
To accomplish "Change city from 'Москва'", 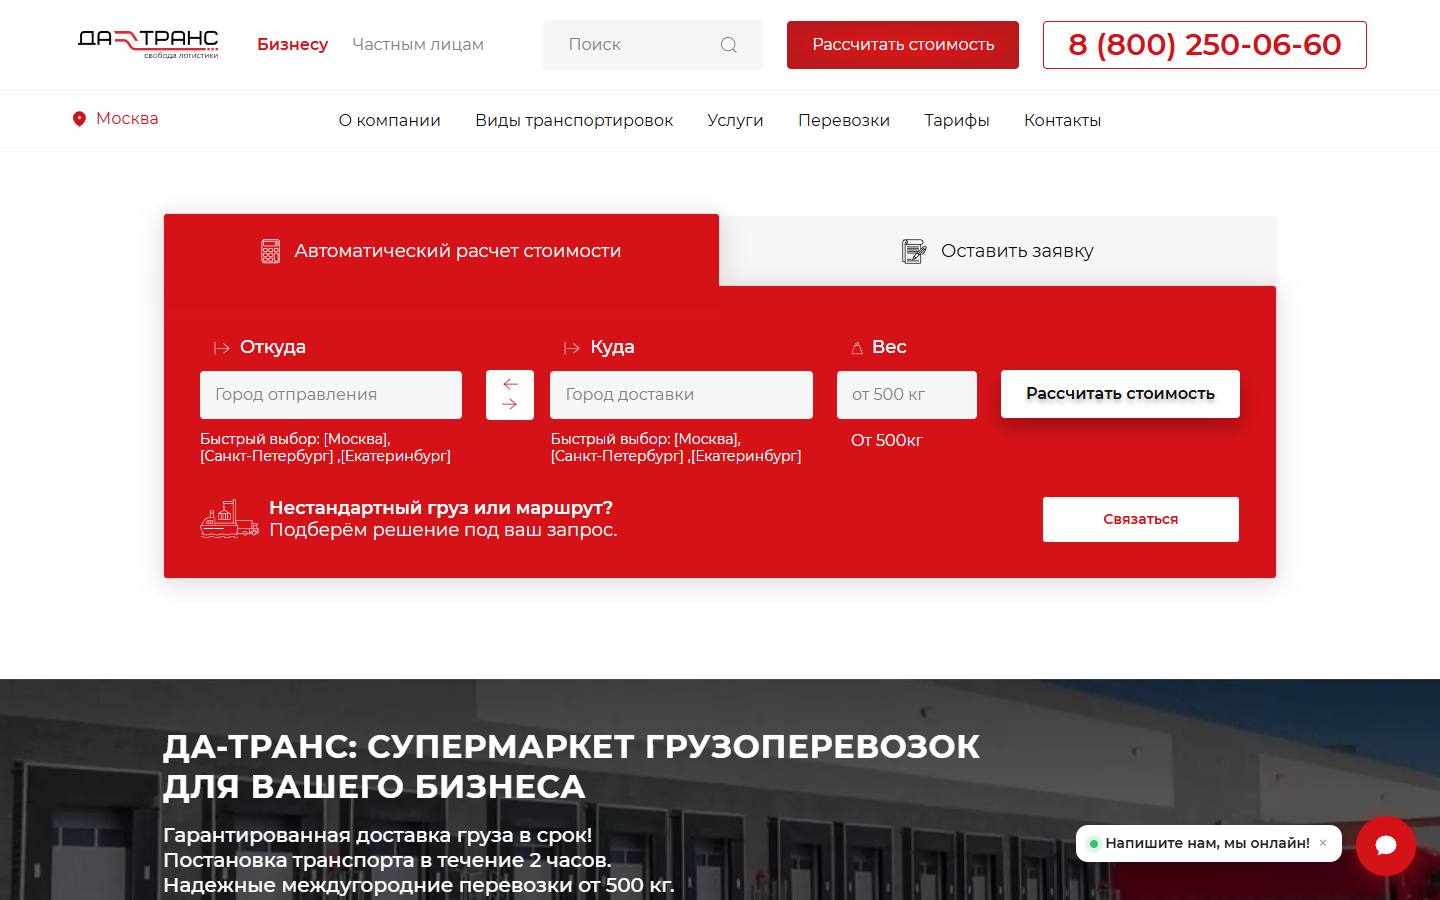I will 127,118.
